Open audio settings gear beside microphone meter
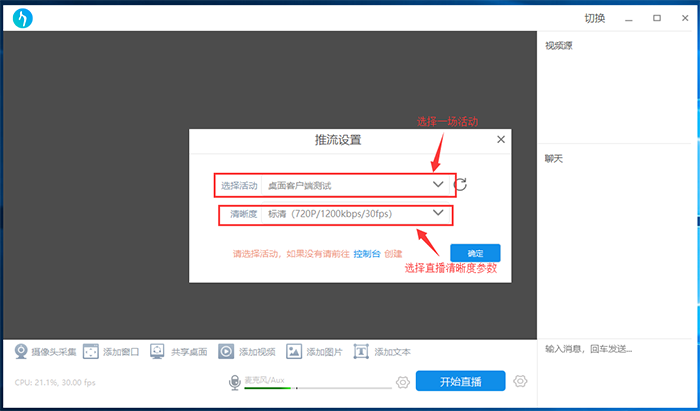This screenshot has width=700, height=411. [x=403, y=382]
